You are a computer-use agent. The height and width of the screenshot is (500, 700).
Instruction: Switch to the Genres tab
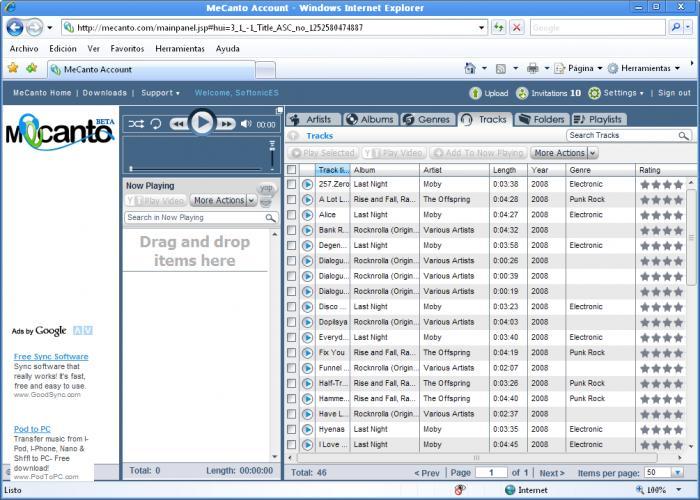pyautogui.click(x=427, y=120)
